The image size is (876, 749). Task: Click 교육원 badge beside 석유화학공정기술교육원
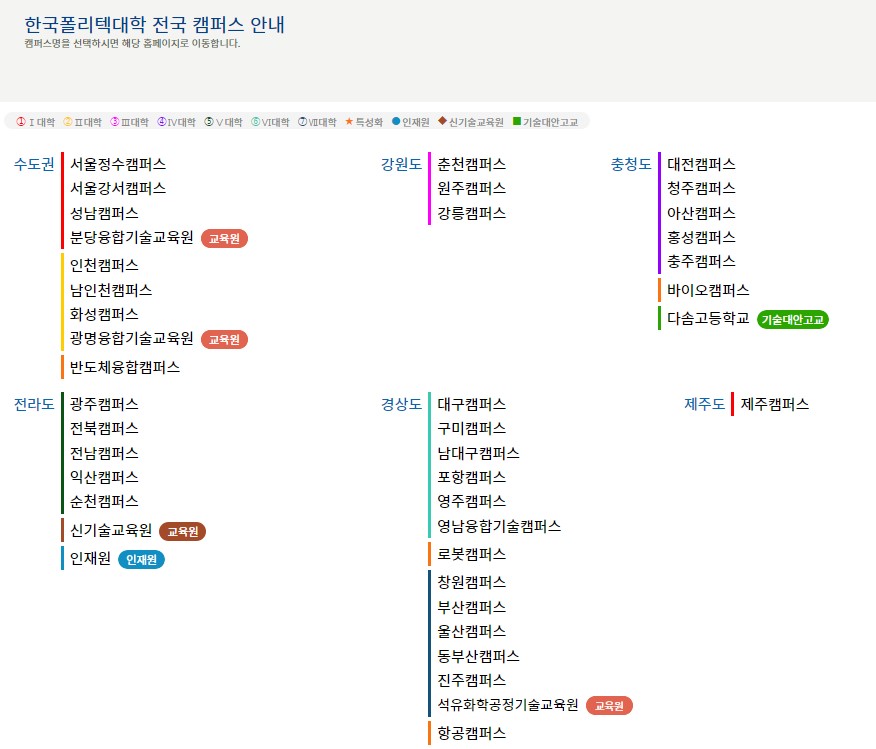609,705
